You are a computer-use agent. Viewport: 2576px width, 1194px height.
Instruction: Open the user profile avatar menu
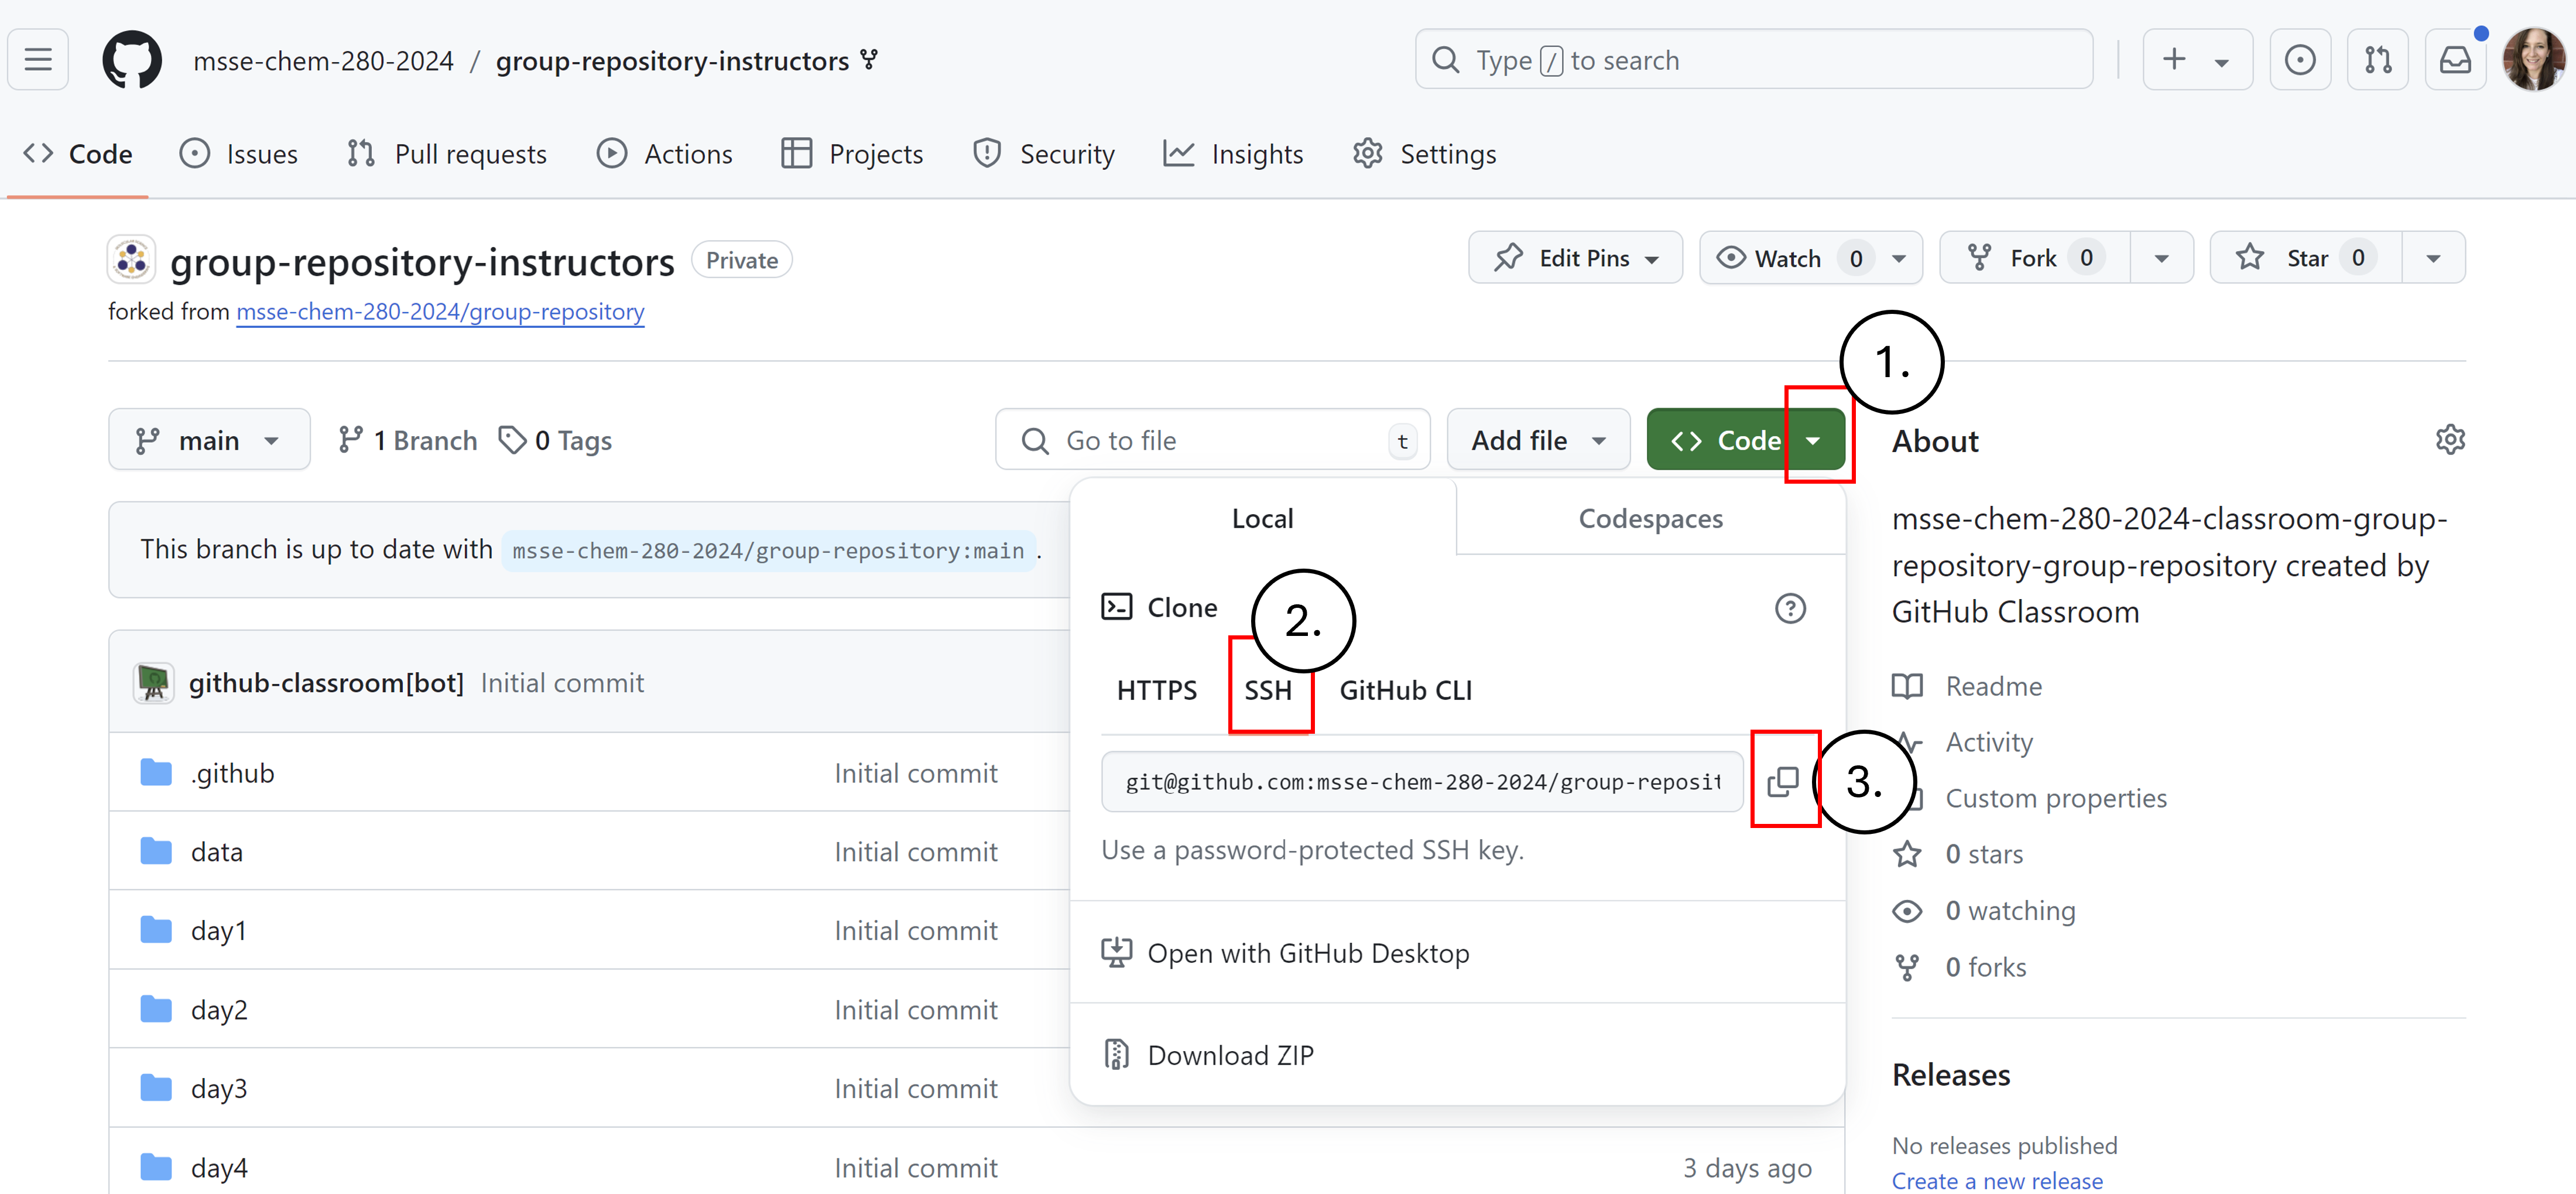[2533, 60]
